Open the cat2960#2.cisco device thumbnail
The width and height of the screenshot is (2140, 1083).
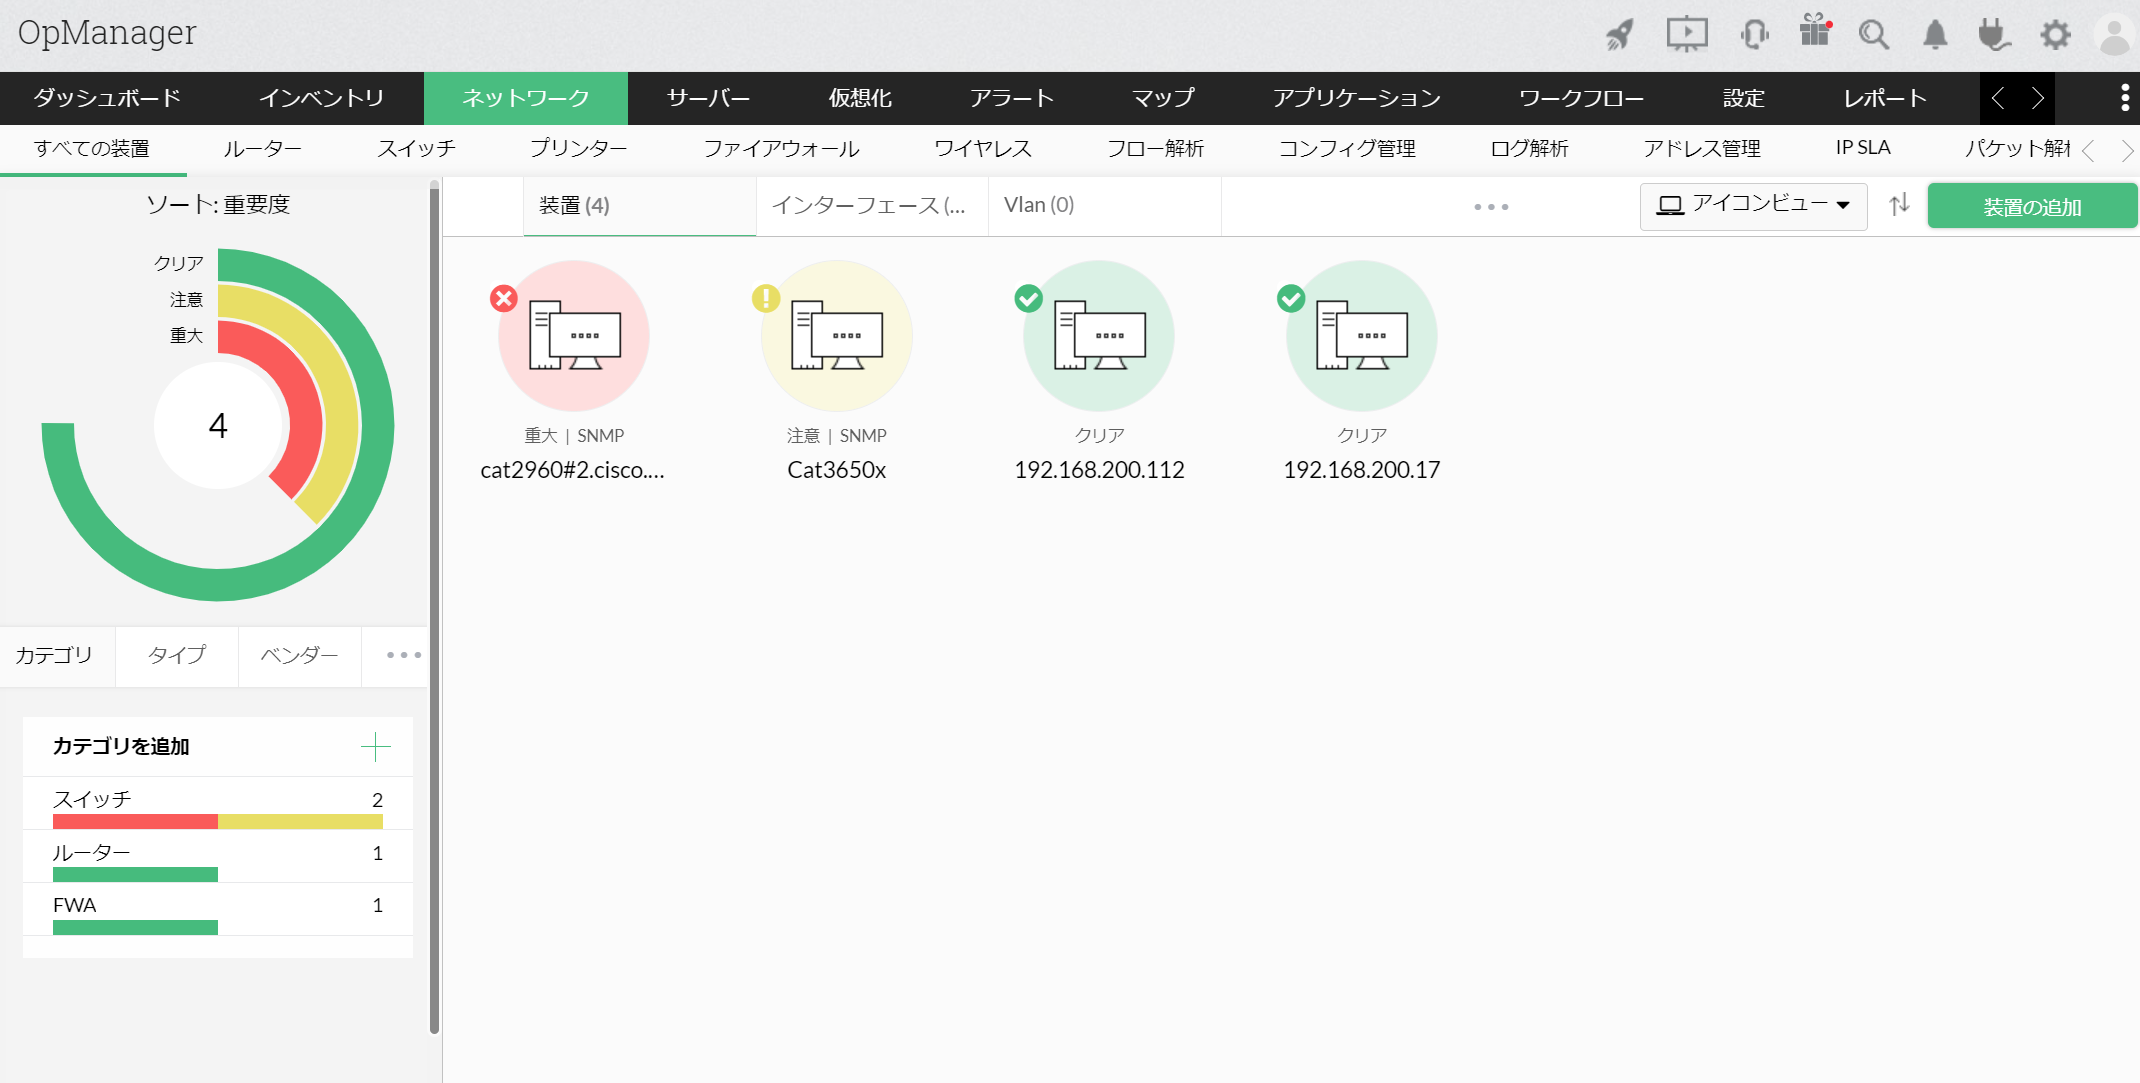pos(574,336)
